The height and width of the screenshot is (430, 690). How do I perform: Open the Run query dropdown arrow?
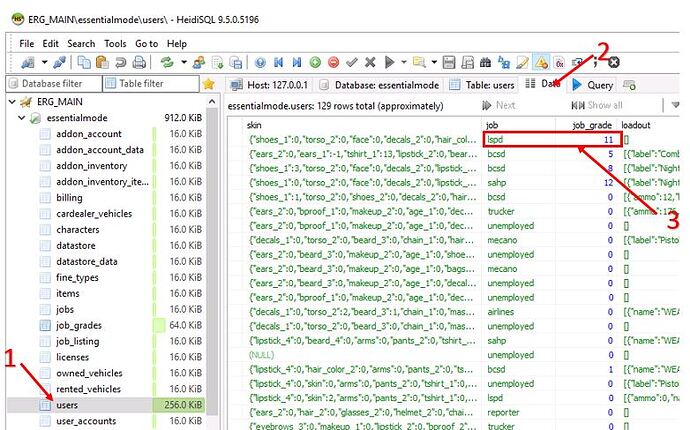click(404, 62)
